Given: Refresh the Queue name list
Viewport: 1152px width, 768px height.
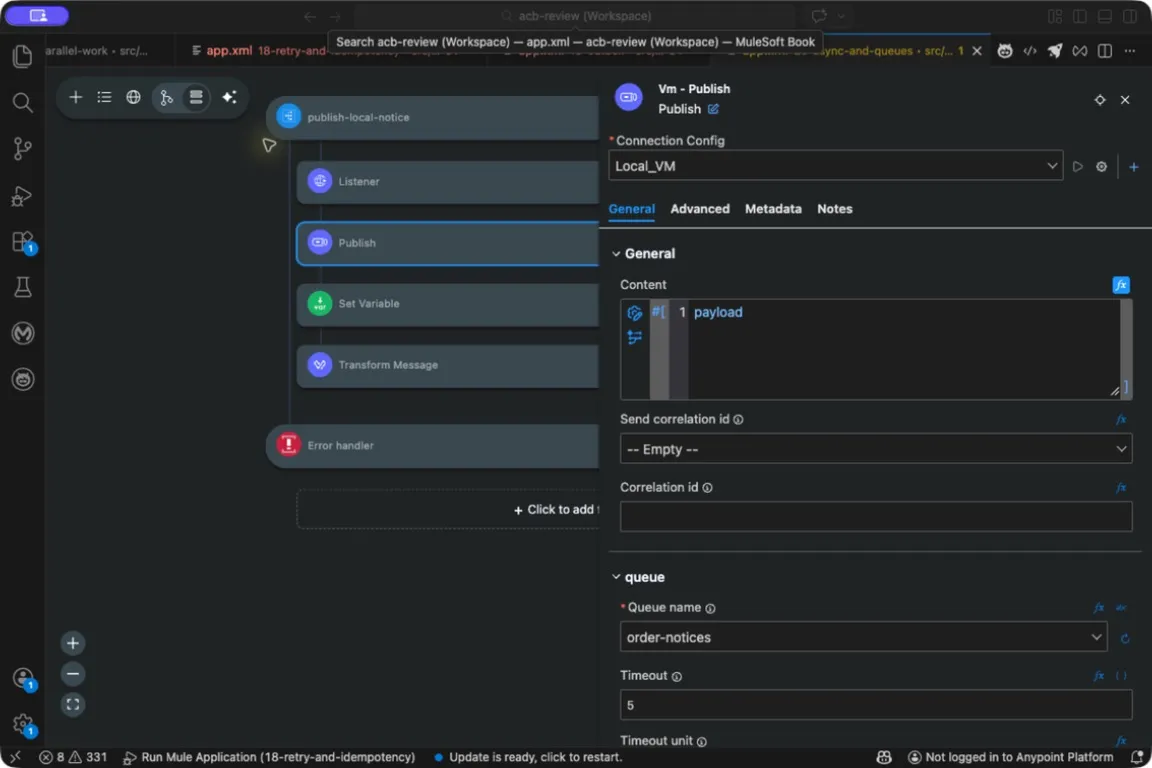Looking at the screenshot, I should pos(1125,639).
